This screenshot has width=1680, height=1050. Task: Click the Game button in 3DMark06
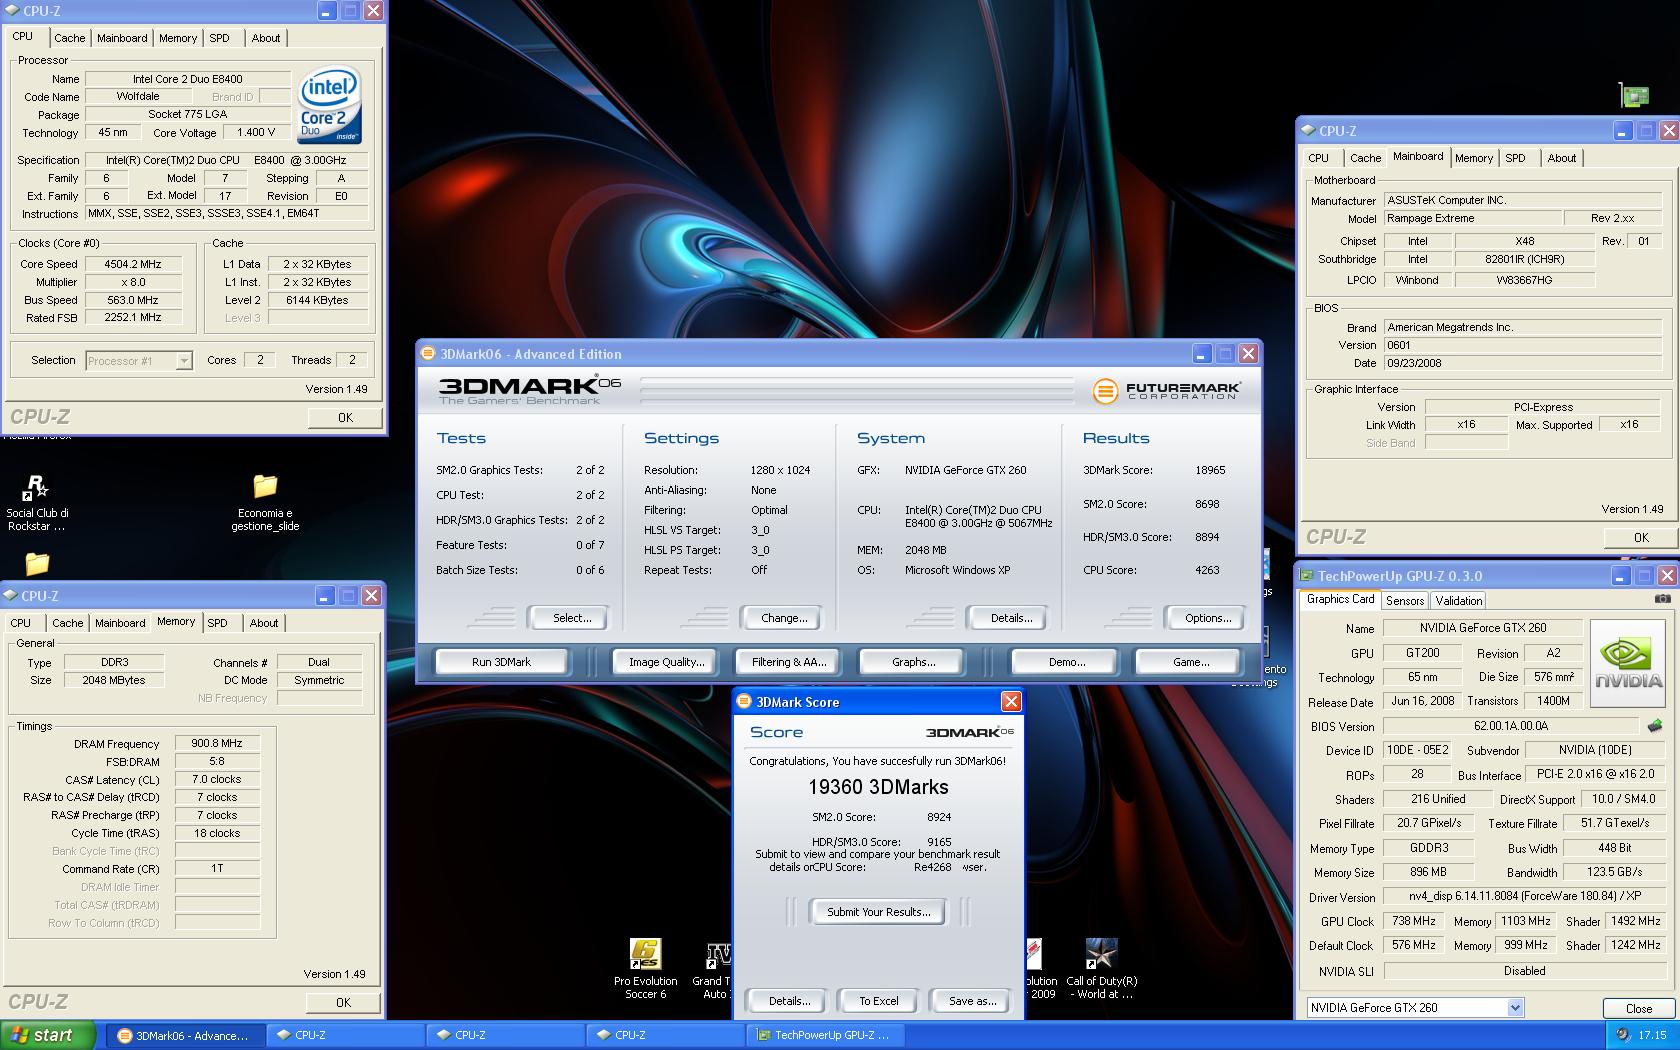[x=1190, y=662]
